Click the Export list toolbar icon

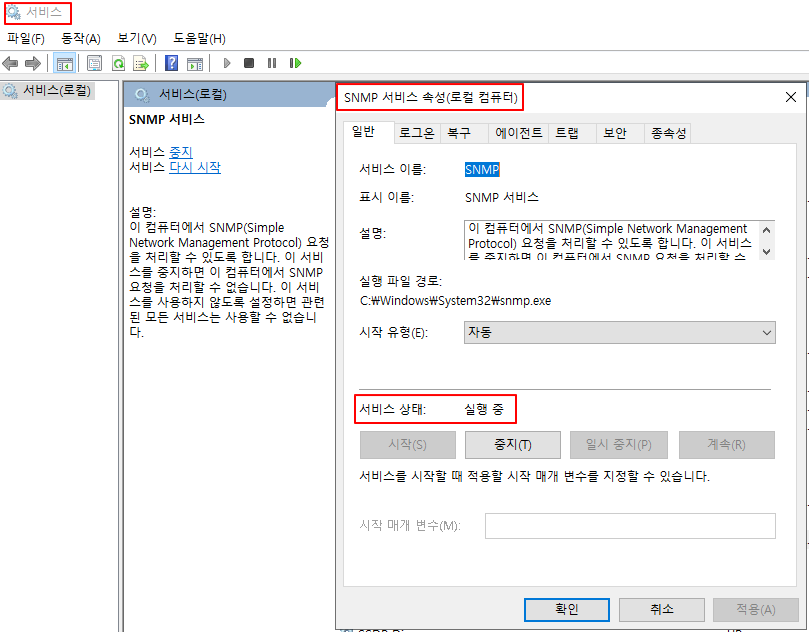point(141,63)
